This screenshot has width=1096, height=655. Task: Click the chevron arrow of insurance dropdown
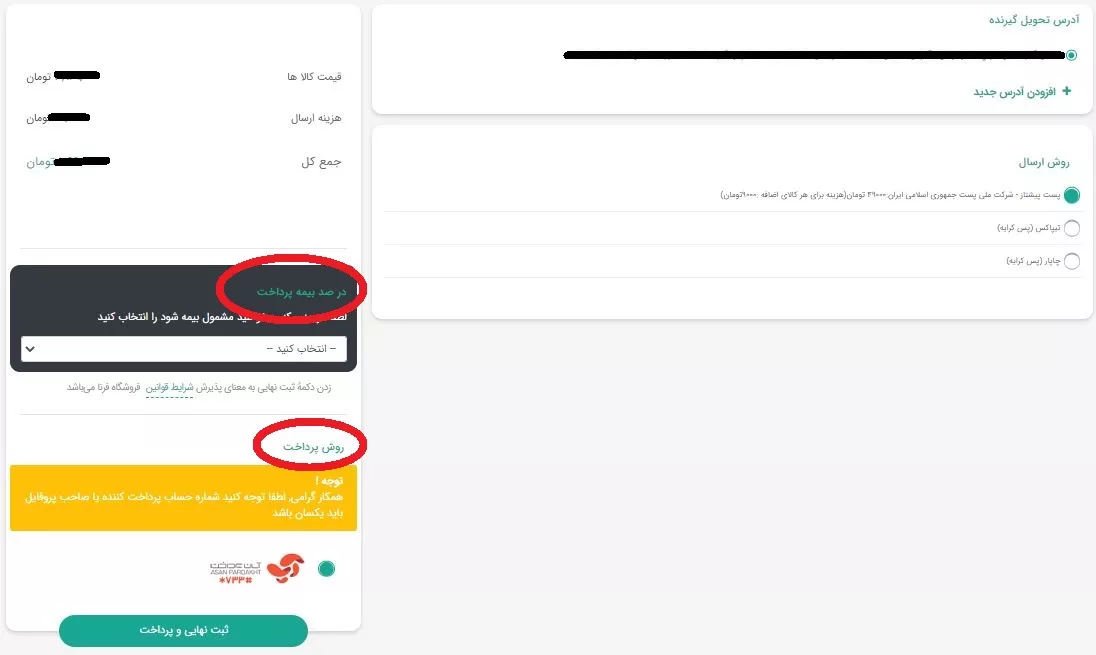click(x=30, y=349)
